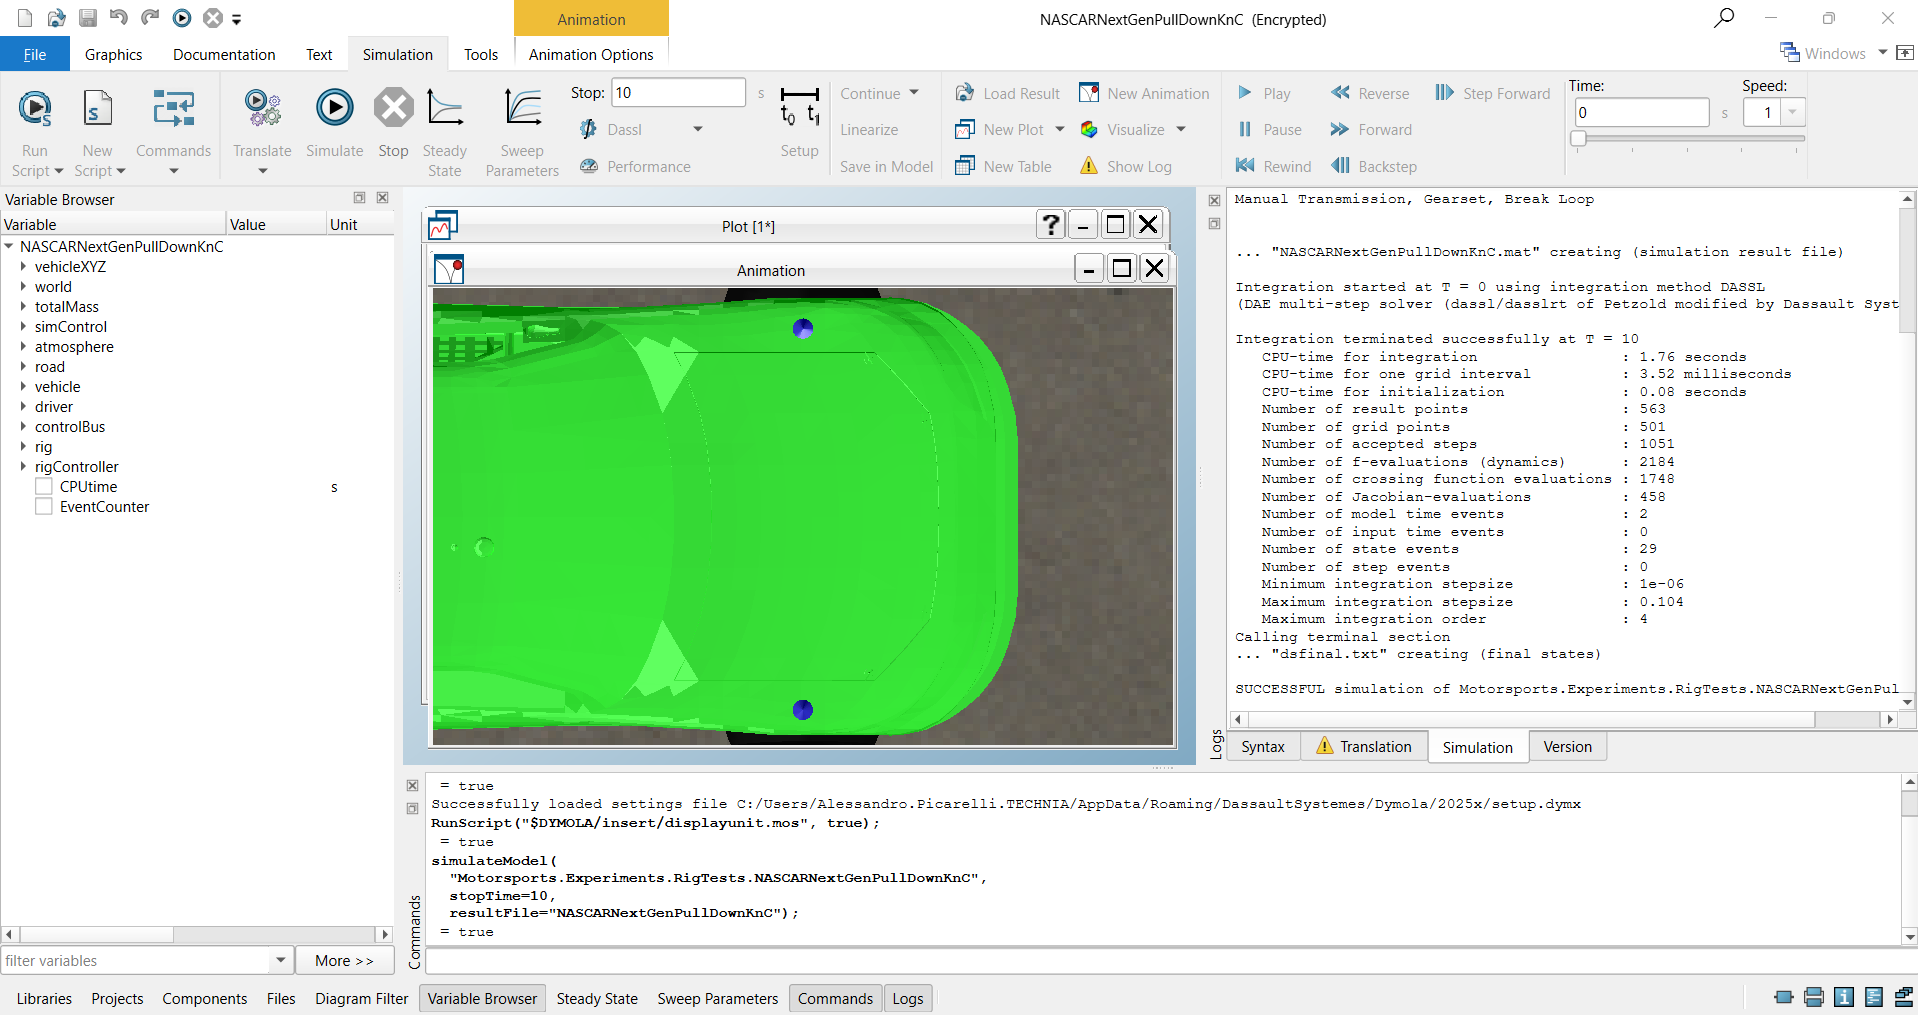Collapse the NASCARNextGenPullDownKnC root node
The image size is (1918, 1015).
click(x=9, y=247)
